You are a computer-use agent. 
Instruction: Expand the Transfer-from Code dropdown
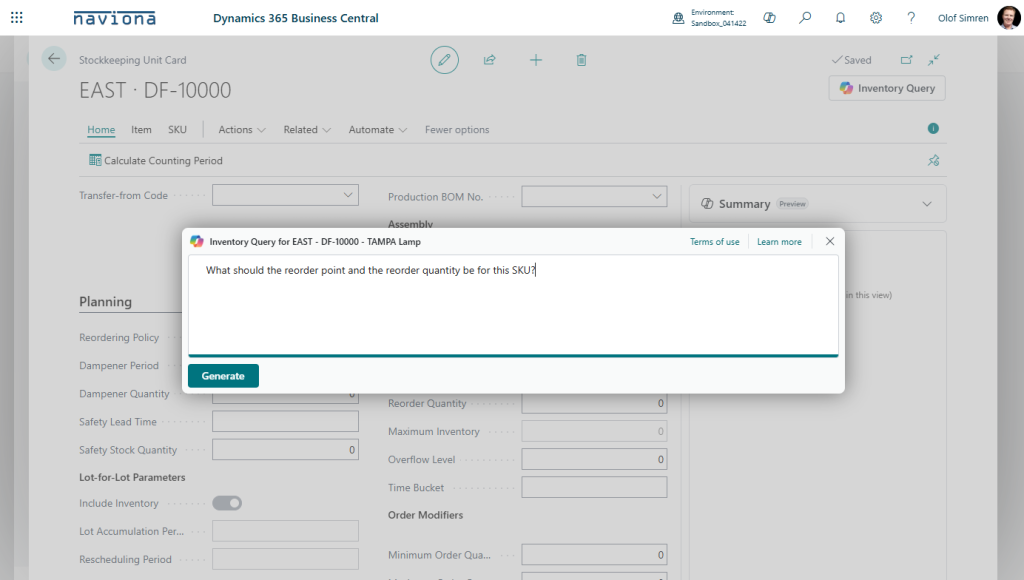pyautogui.click(x=348, y=195)
